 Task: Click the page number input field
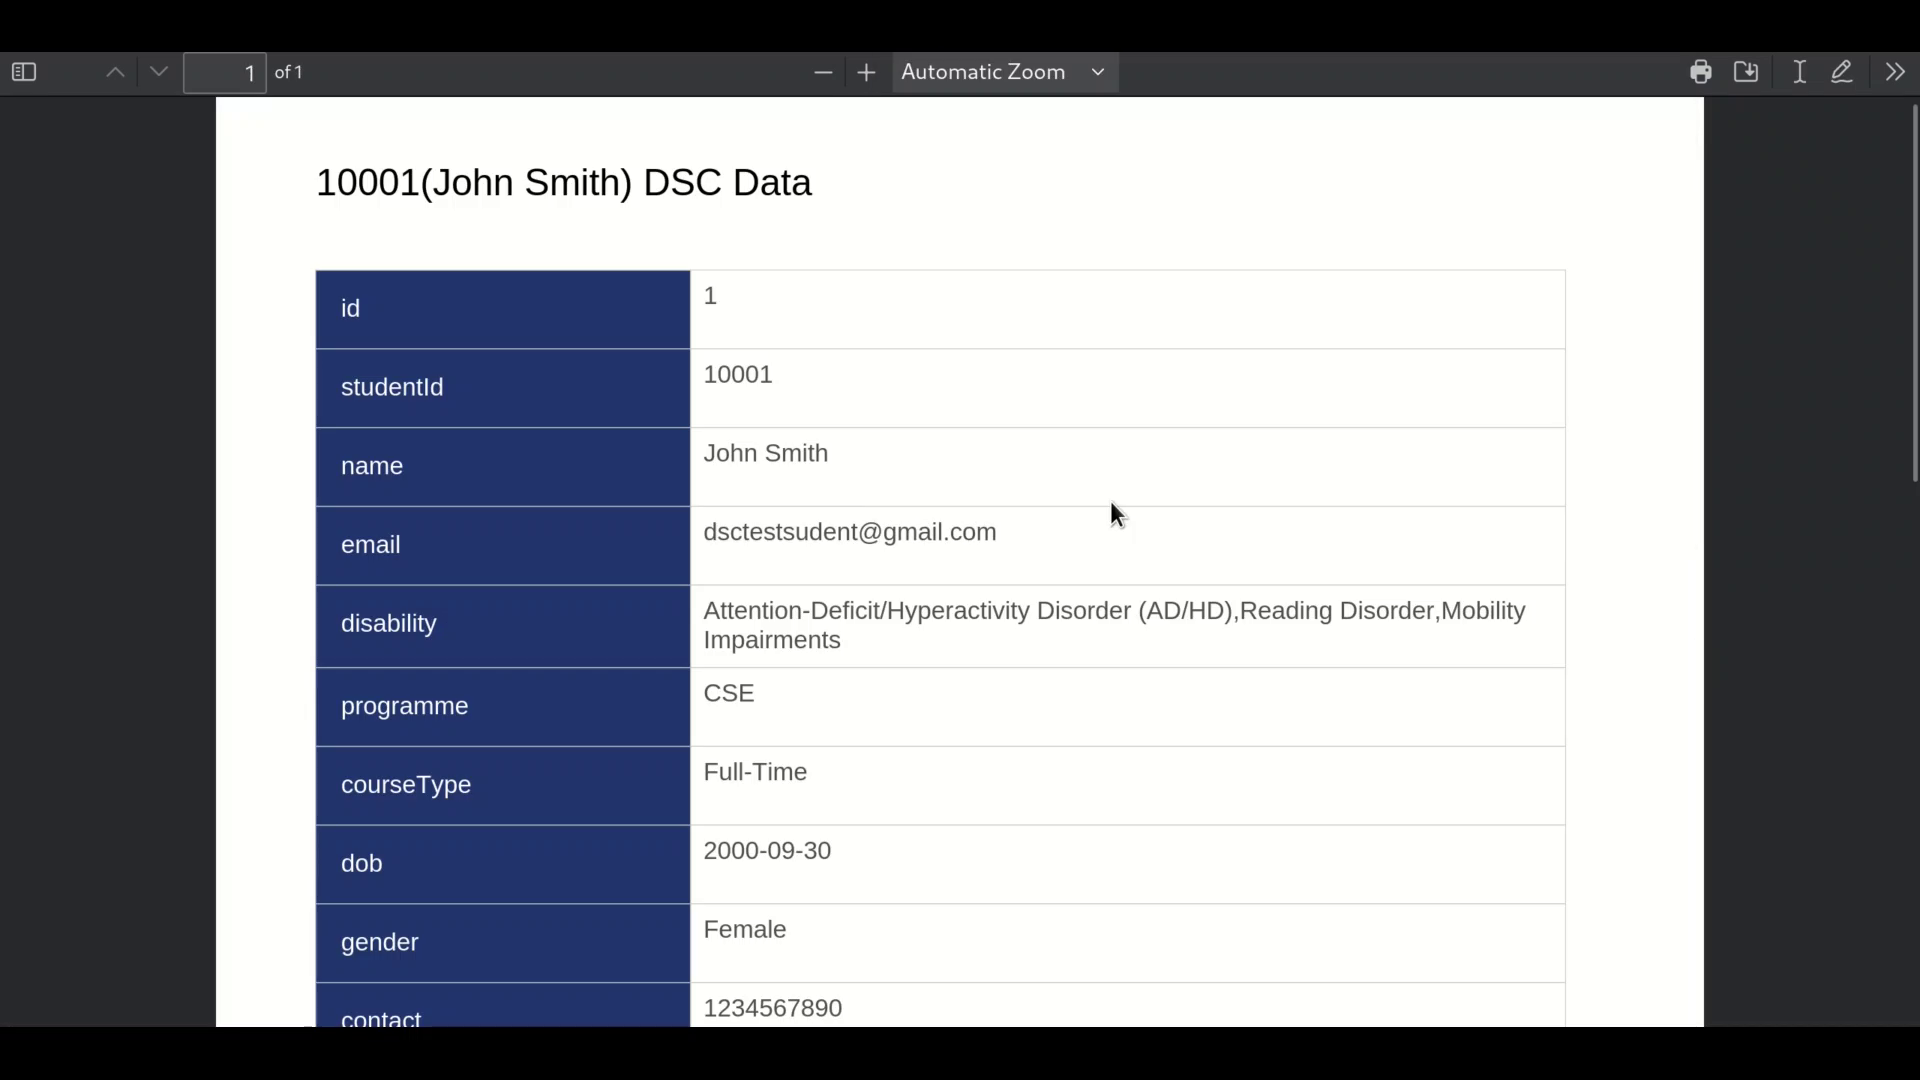pyautogui.click(x=225, y=73)
